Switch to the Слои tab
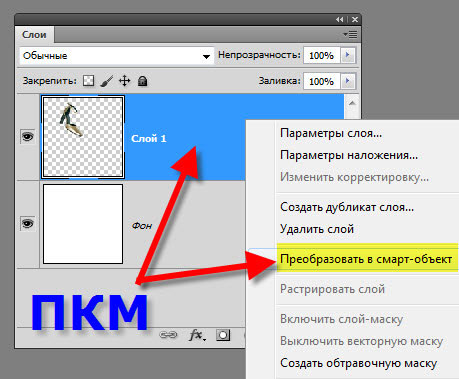This screenshot has width=459, height=379. (x=34, y=35)
